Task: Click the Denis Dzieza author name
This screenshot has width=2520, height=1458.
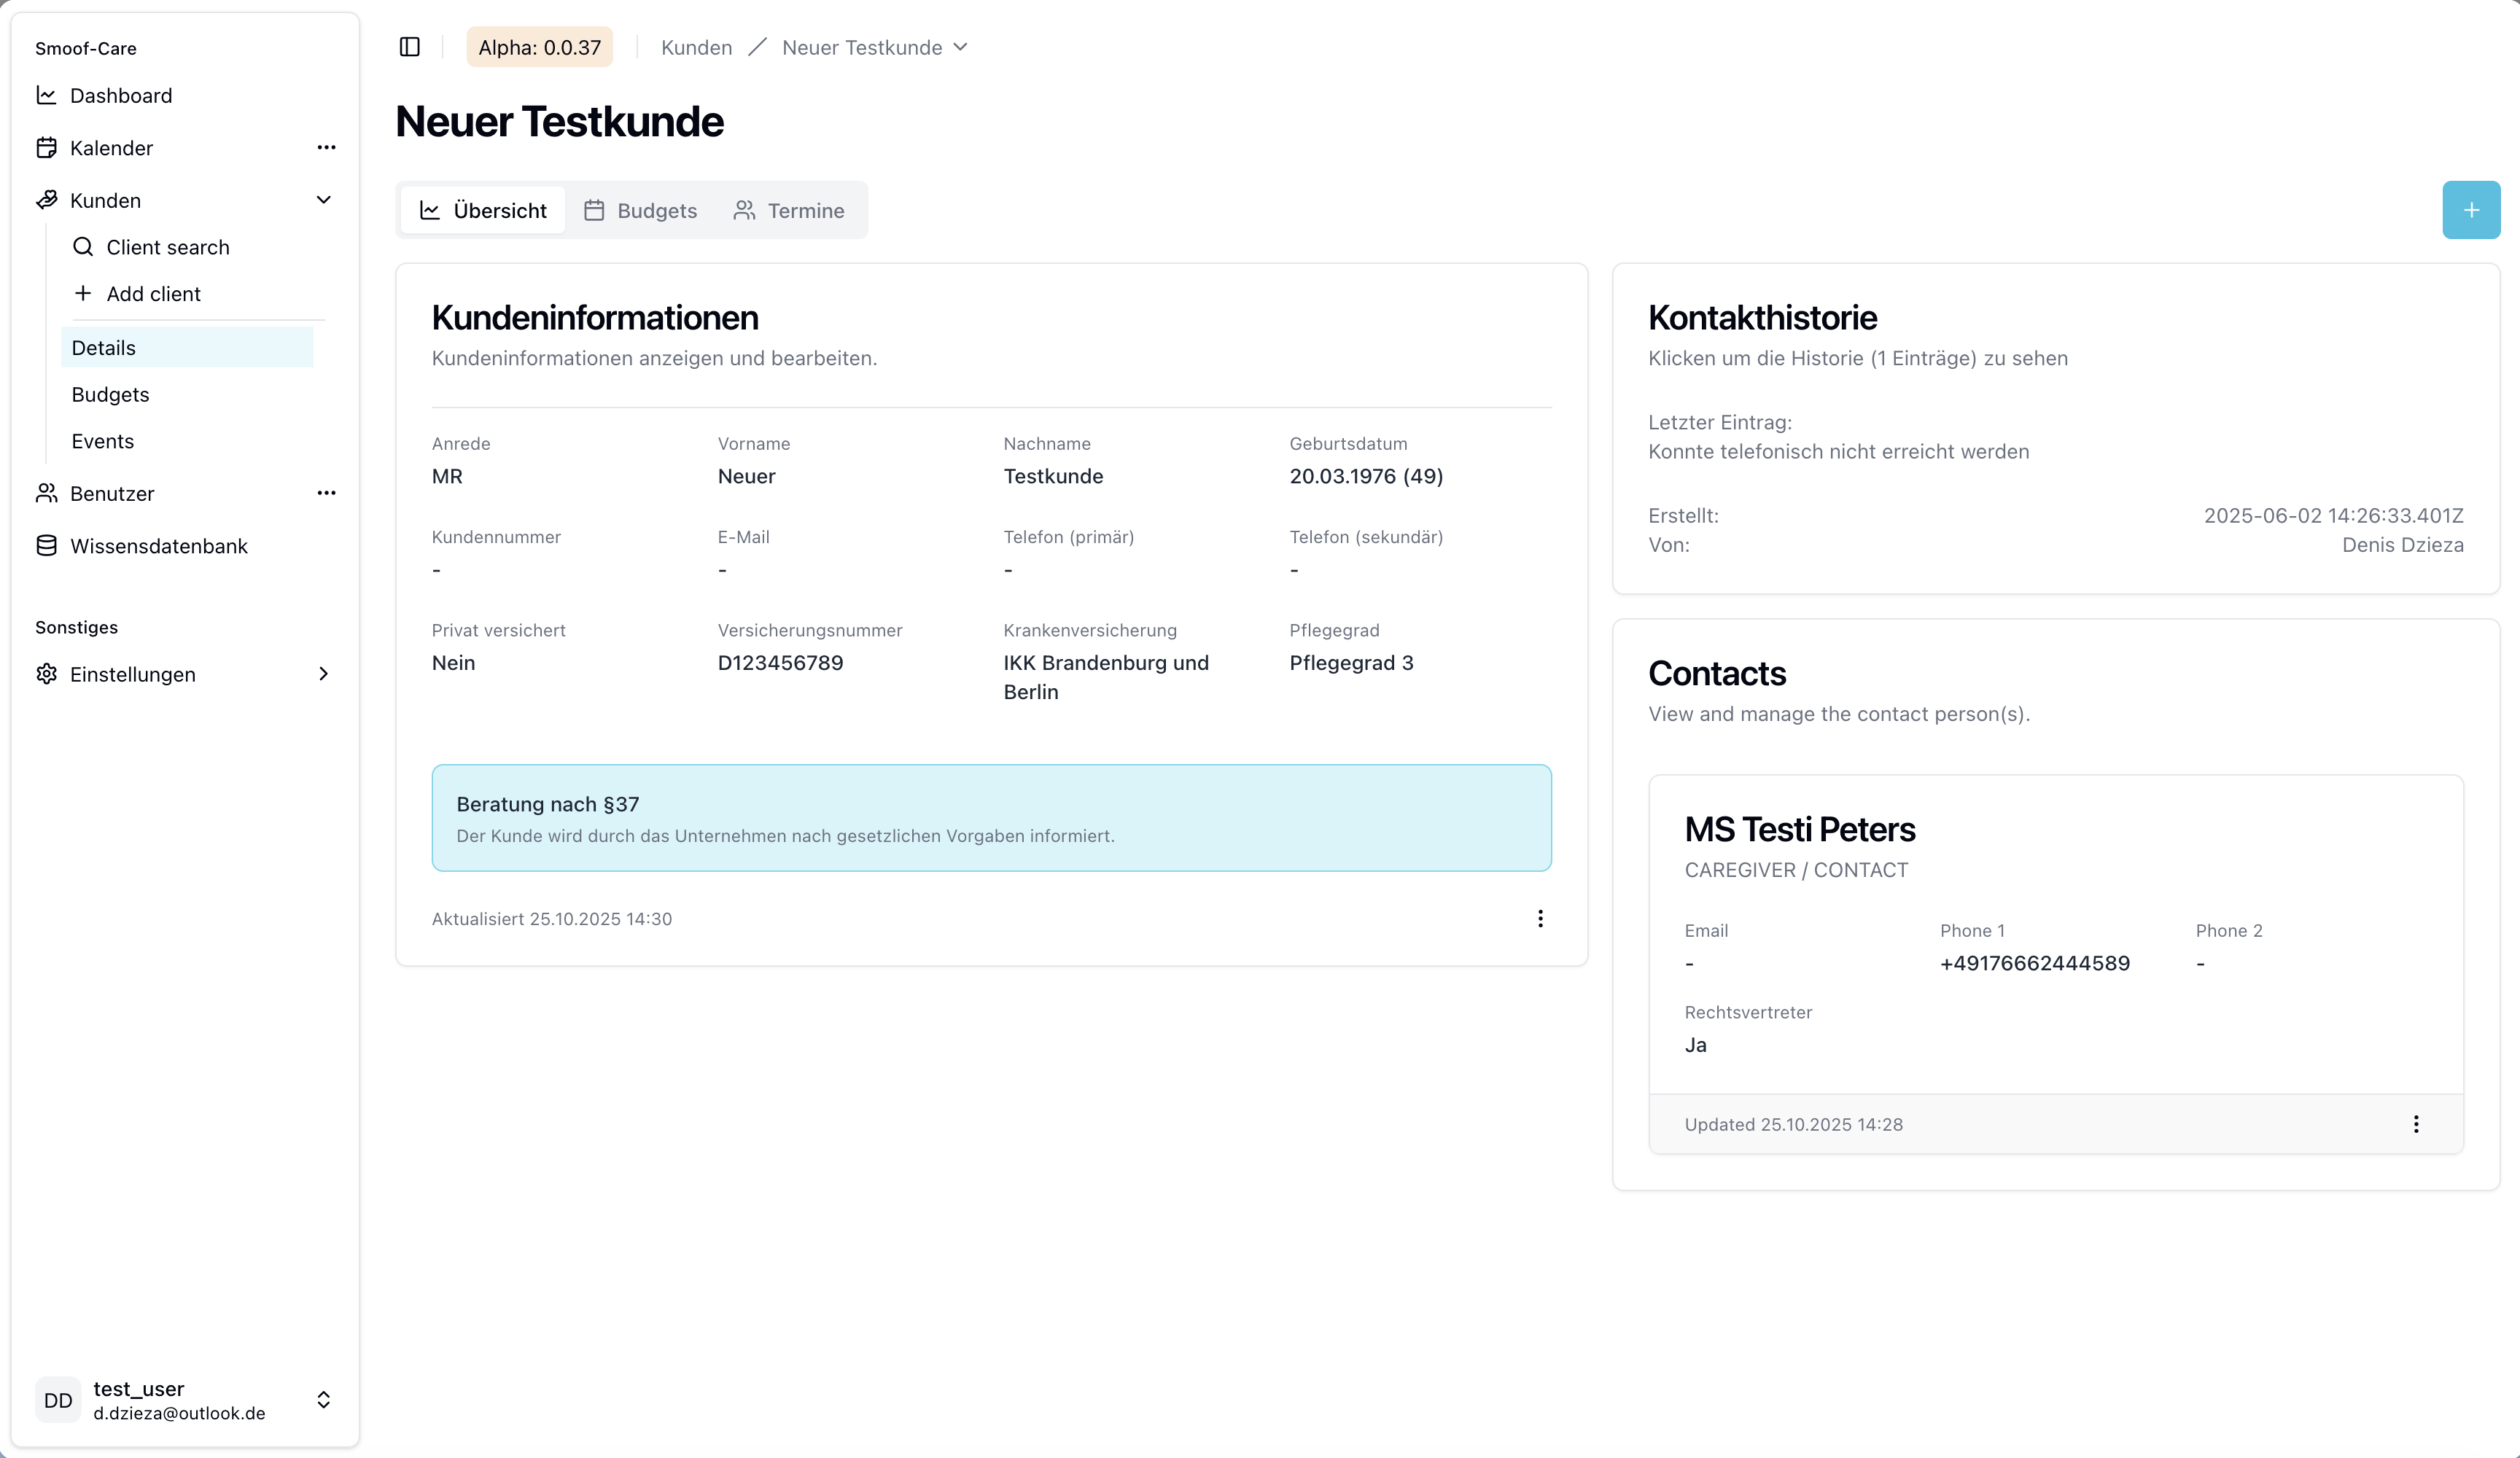Action: [x=2402, y=545]
